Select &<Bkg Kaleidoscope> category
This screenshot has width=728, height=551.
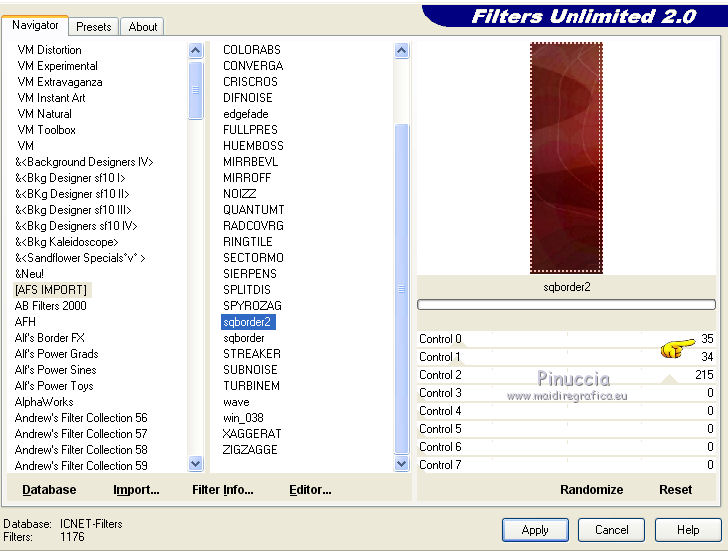(66, 242)
